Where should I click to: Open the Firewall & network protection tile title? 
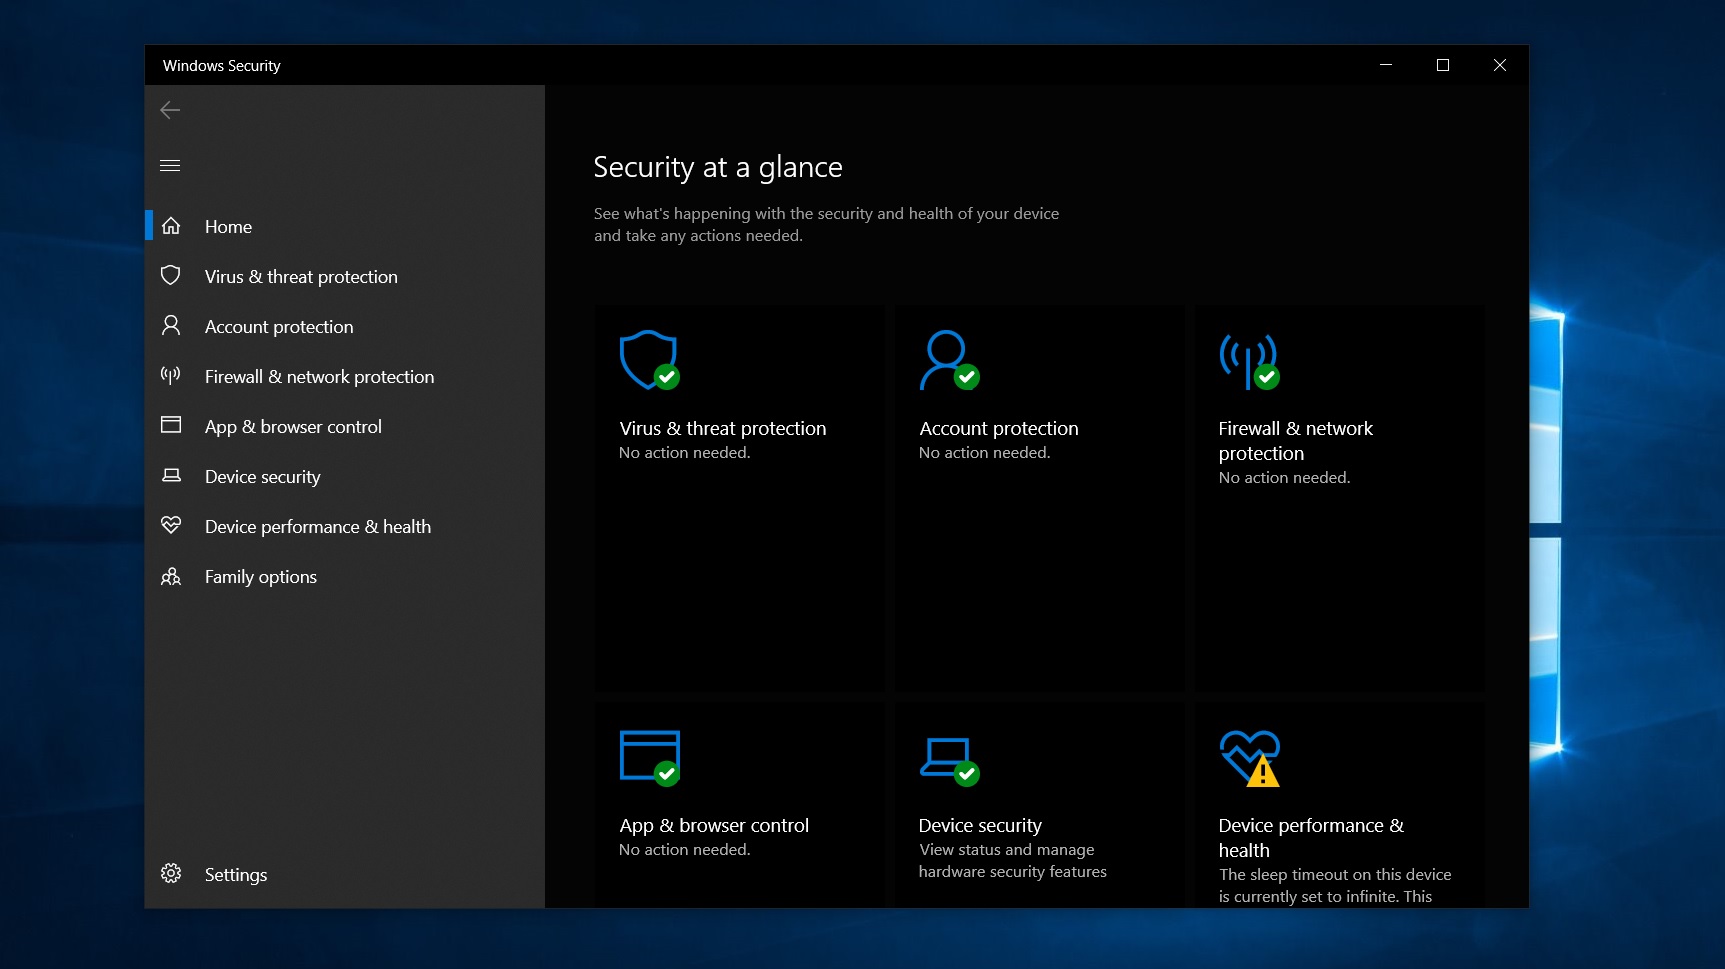tap(1296, 441)
